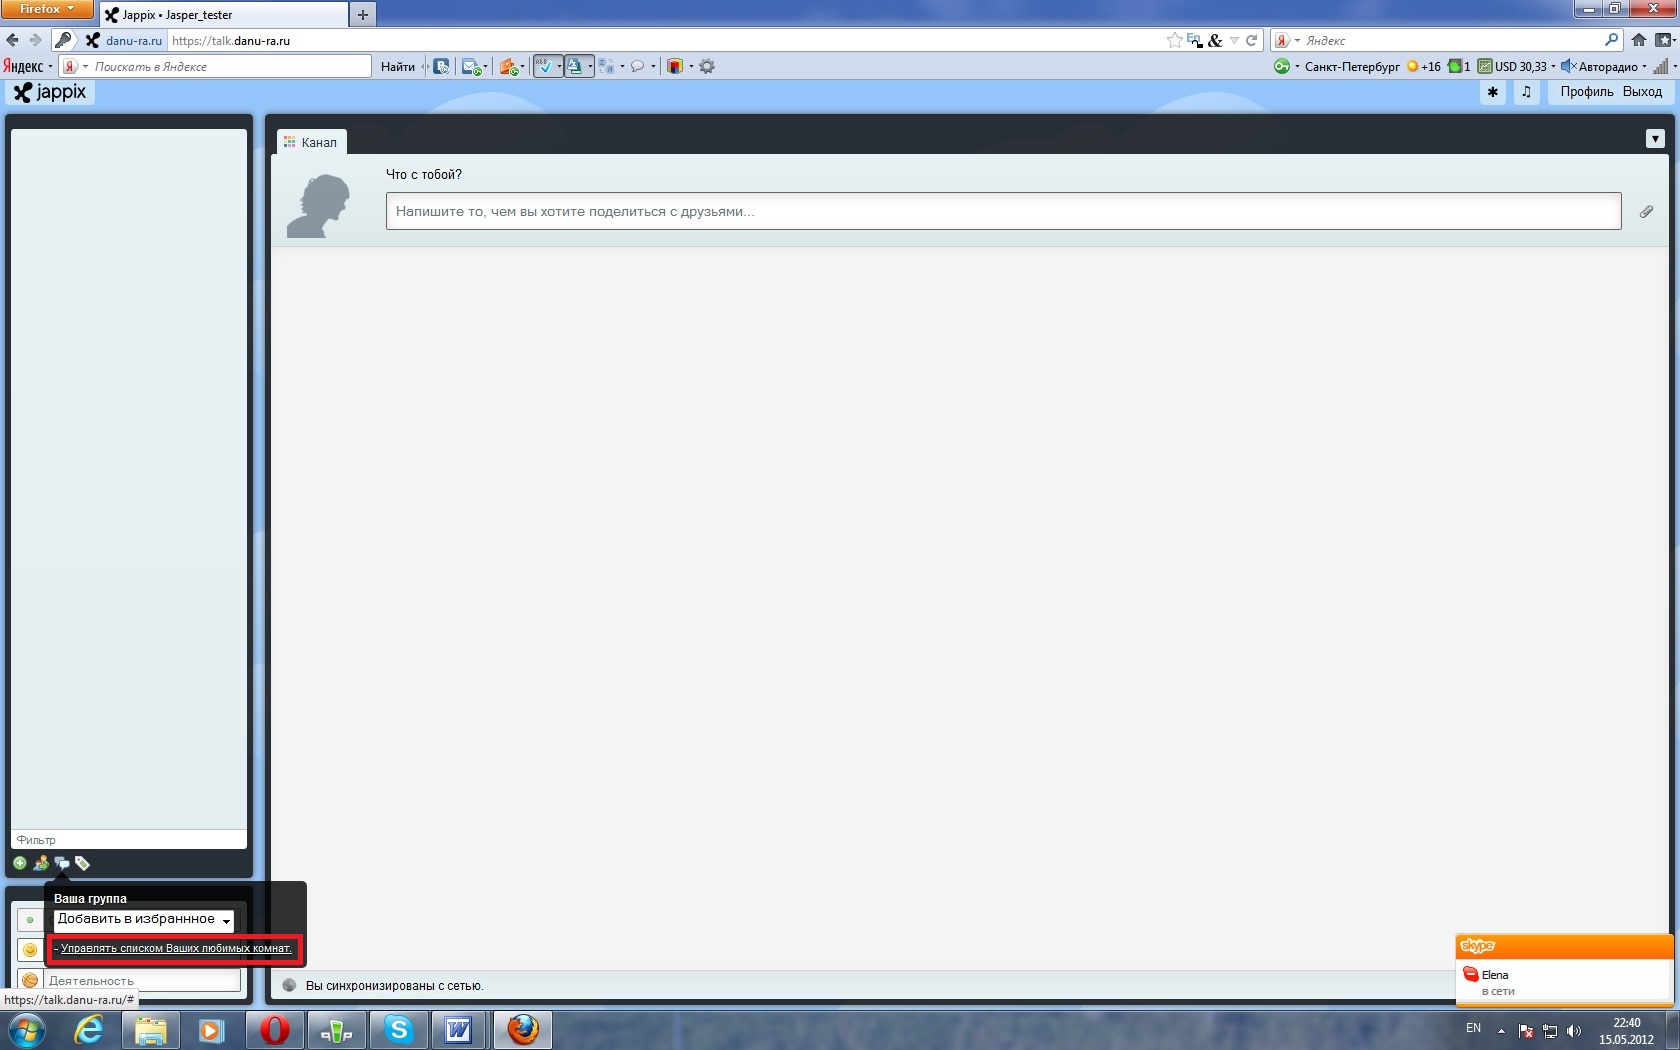Open Internet Explorer from the taskbar
Viewport: 1680px width, 1050px height.
point(89,1030)
